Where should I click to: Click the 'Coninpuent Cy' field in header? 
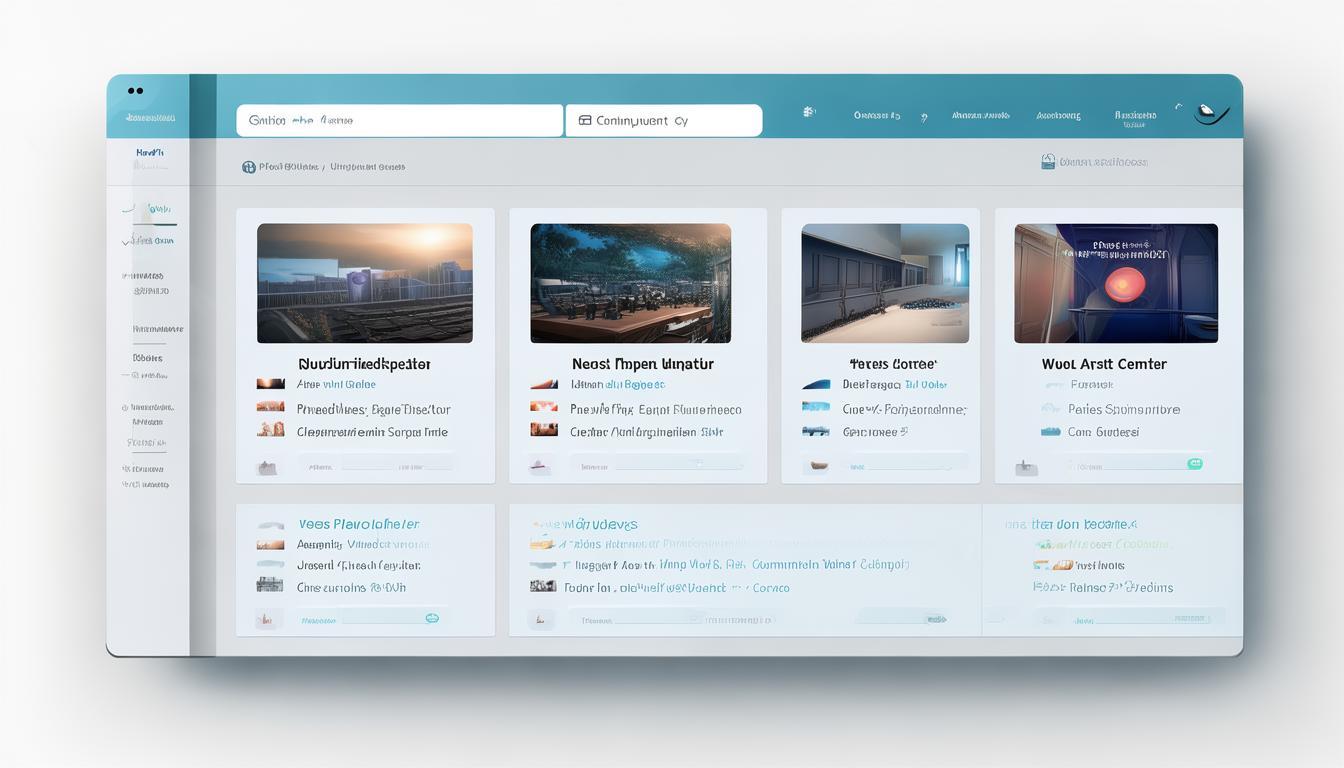point(663,121)
